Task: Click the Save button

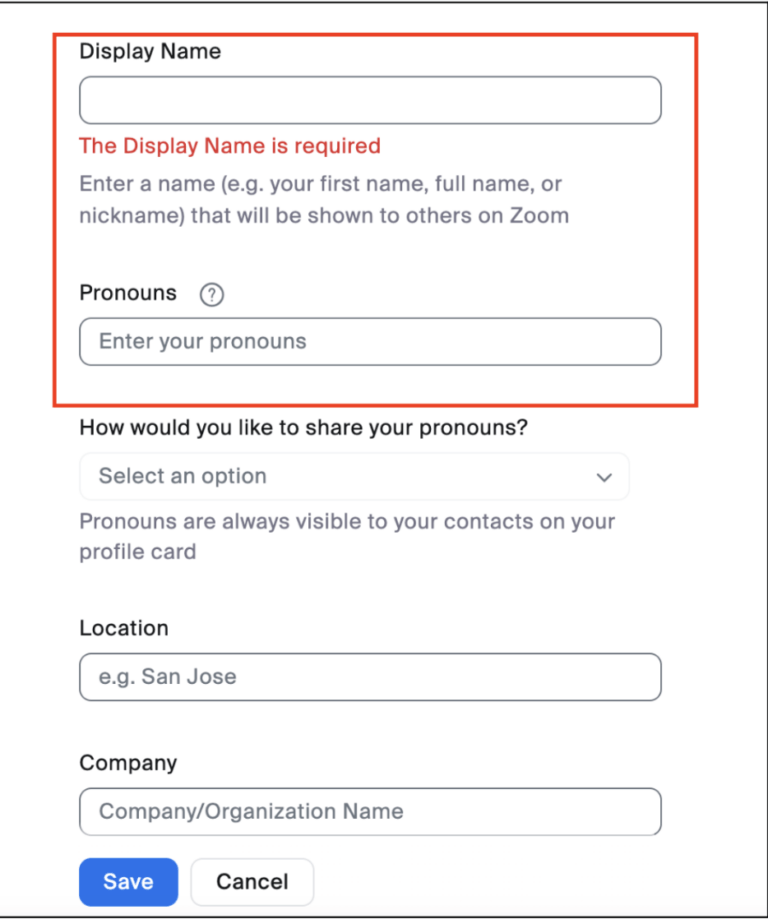Action: pyautogui.click(x=128, y=881)
